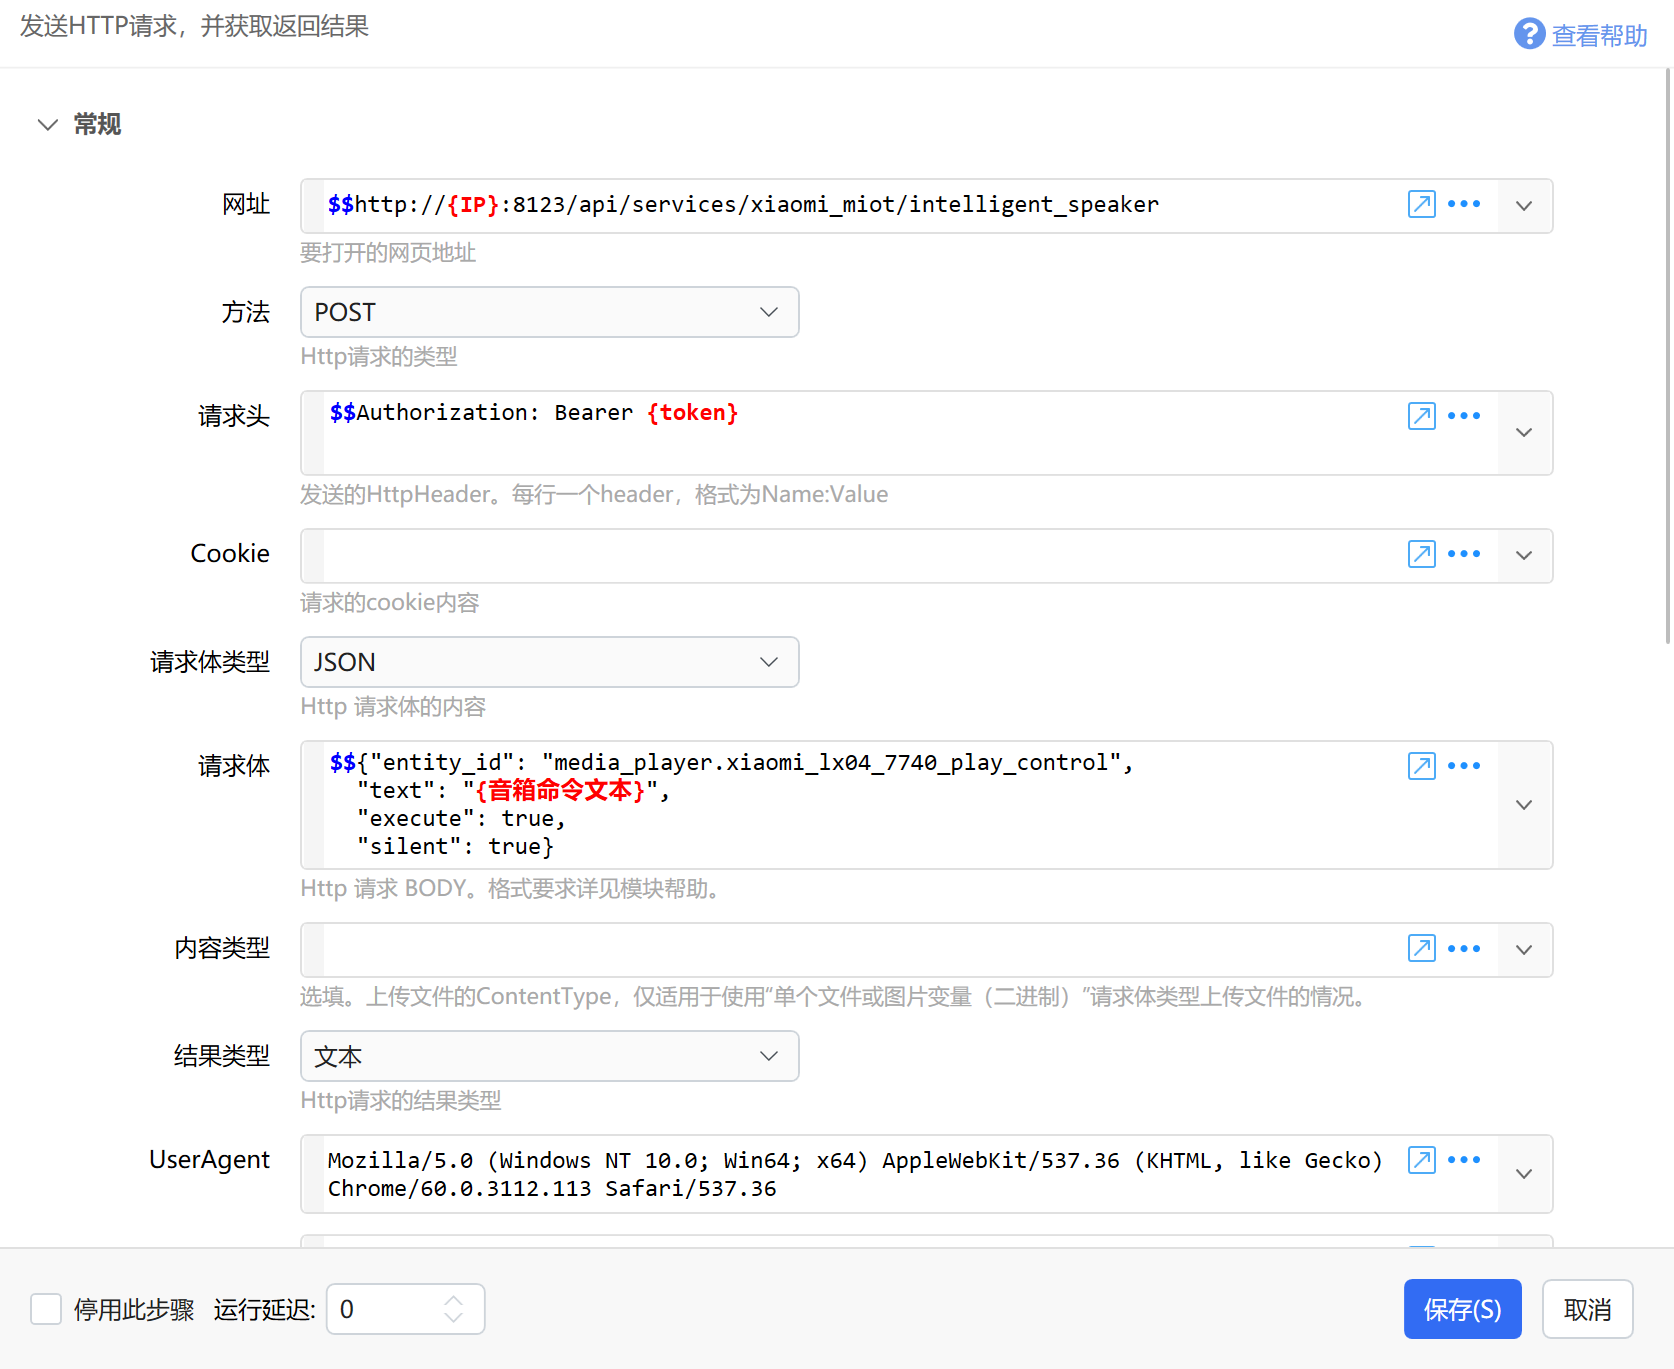Open expand editor icon for 请求体 field

(x=1421, y=766)
